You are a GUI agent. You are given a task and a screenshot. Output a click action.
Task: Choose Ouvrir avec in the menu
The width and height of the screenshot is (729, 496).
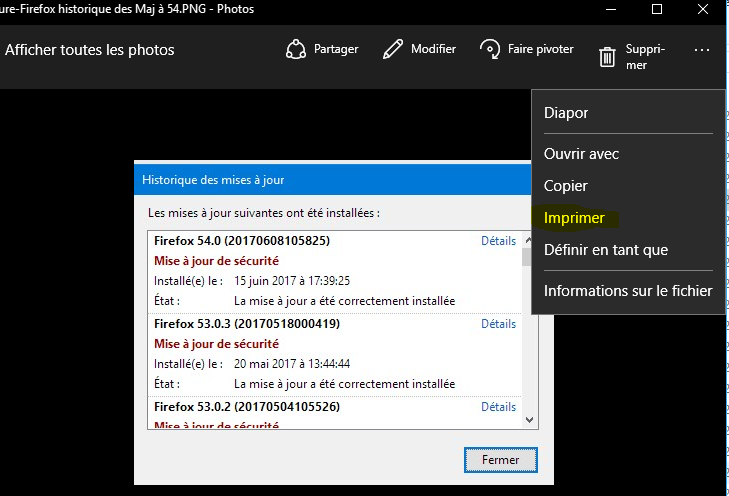[581, 154]
